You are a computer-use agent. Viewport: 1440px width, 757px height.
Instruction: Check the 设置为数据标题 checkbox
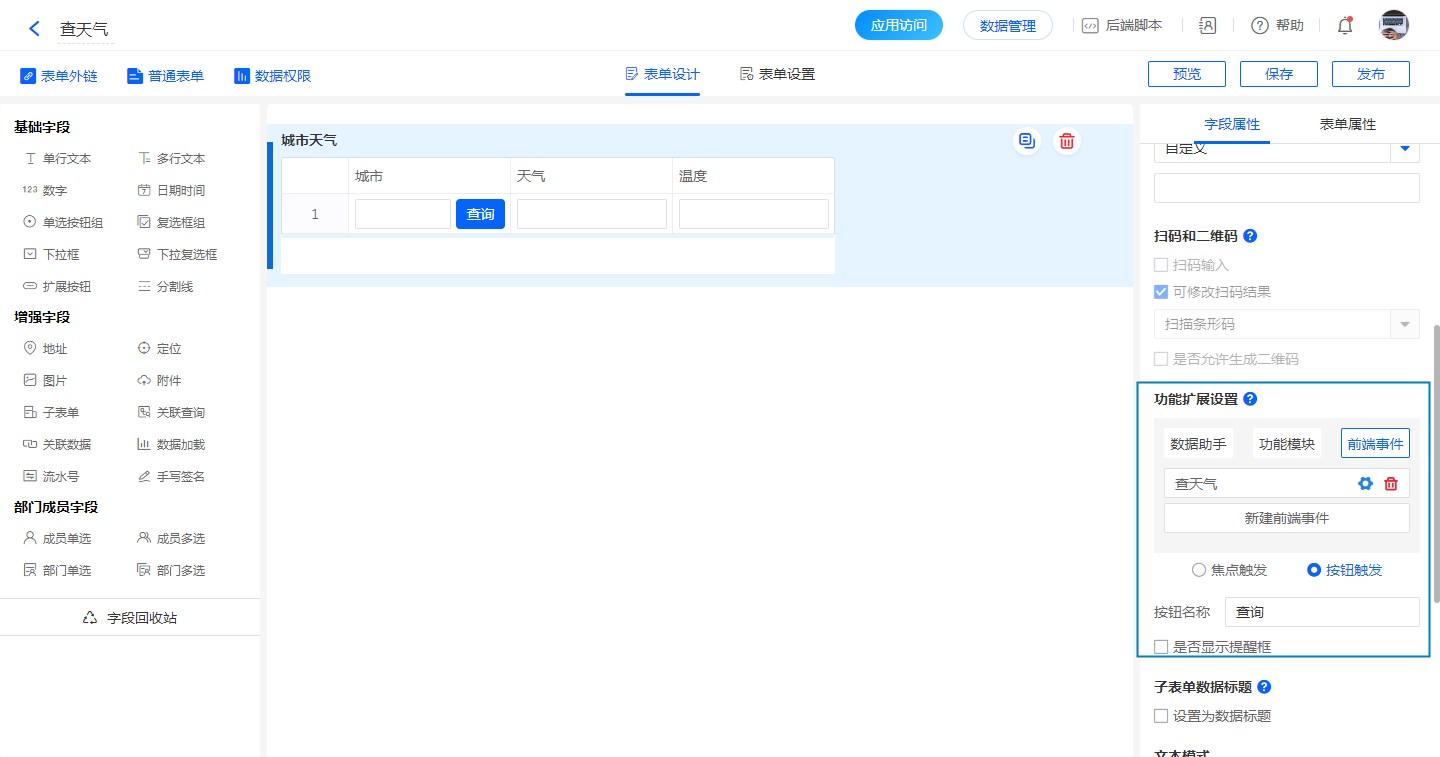pyautogui.click(x=1161, y=716)
